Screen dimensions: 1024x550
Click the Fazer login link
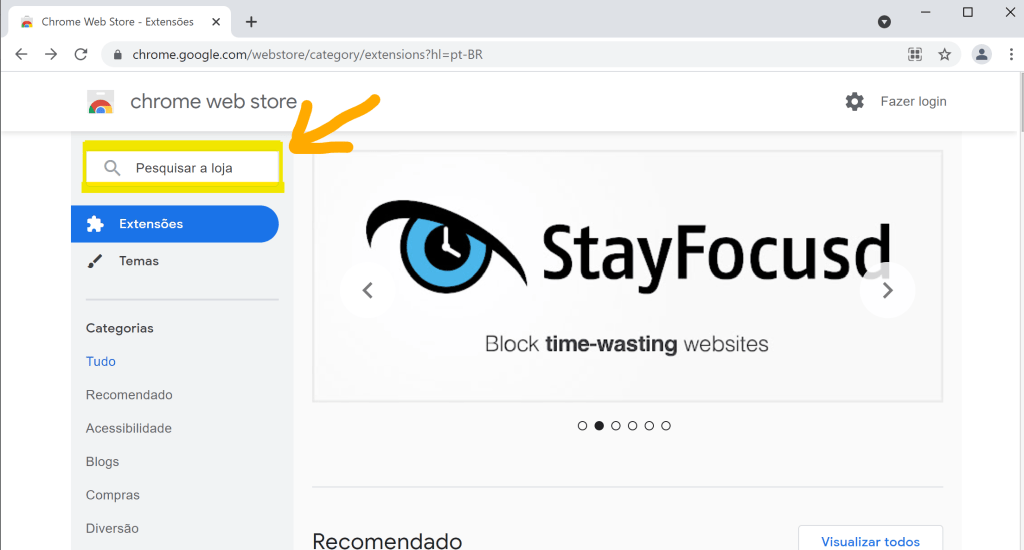[x=913, y=101]
